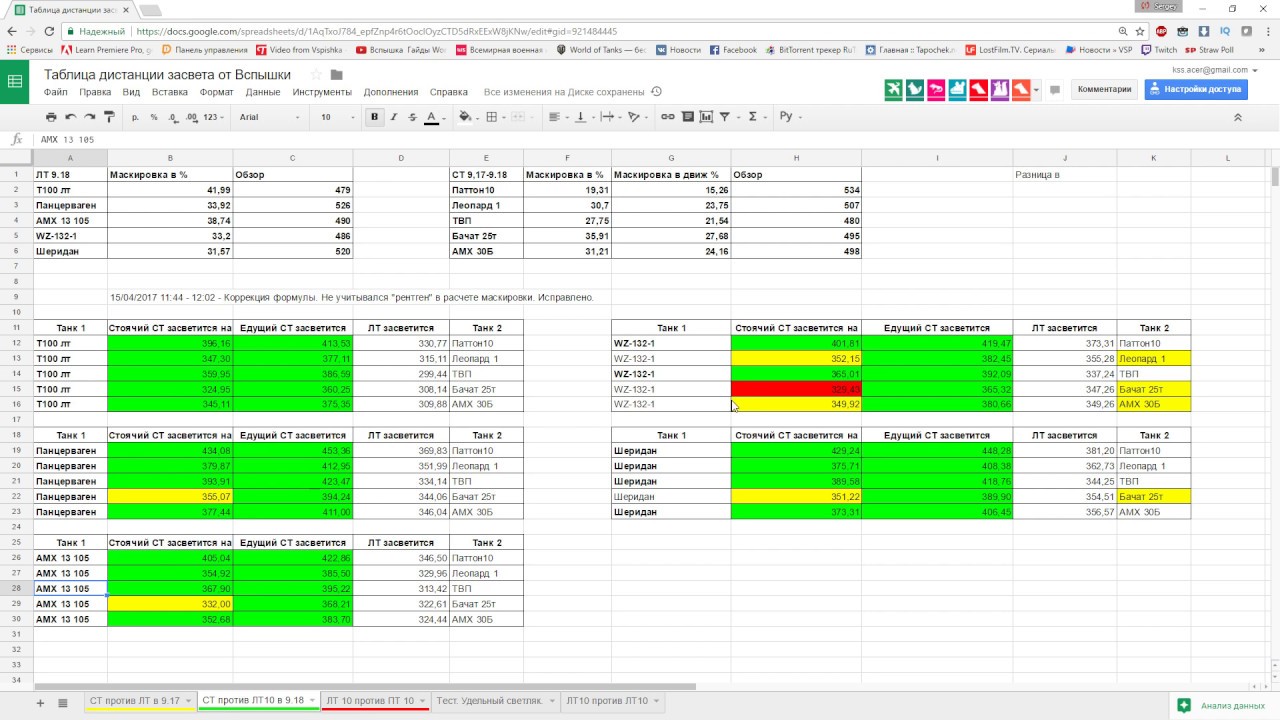
Task: Star the spreadsheet document title
Action: click(316, 74)
